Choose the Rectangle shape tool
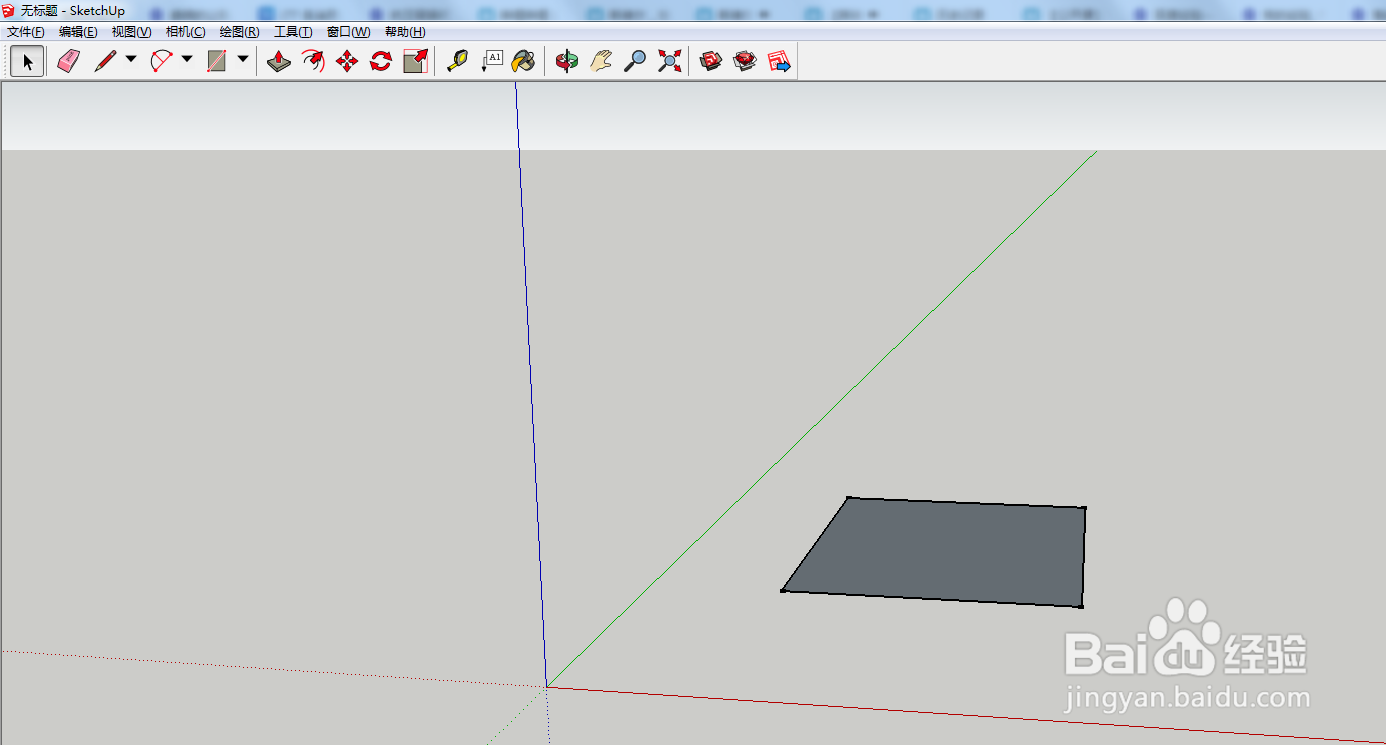The height and width of the screenshot is (745, 1386). coord(217,62)
